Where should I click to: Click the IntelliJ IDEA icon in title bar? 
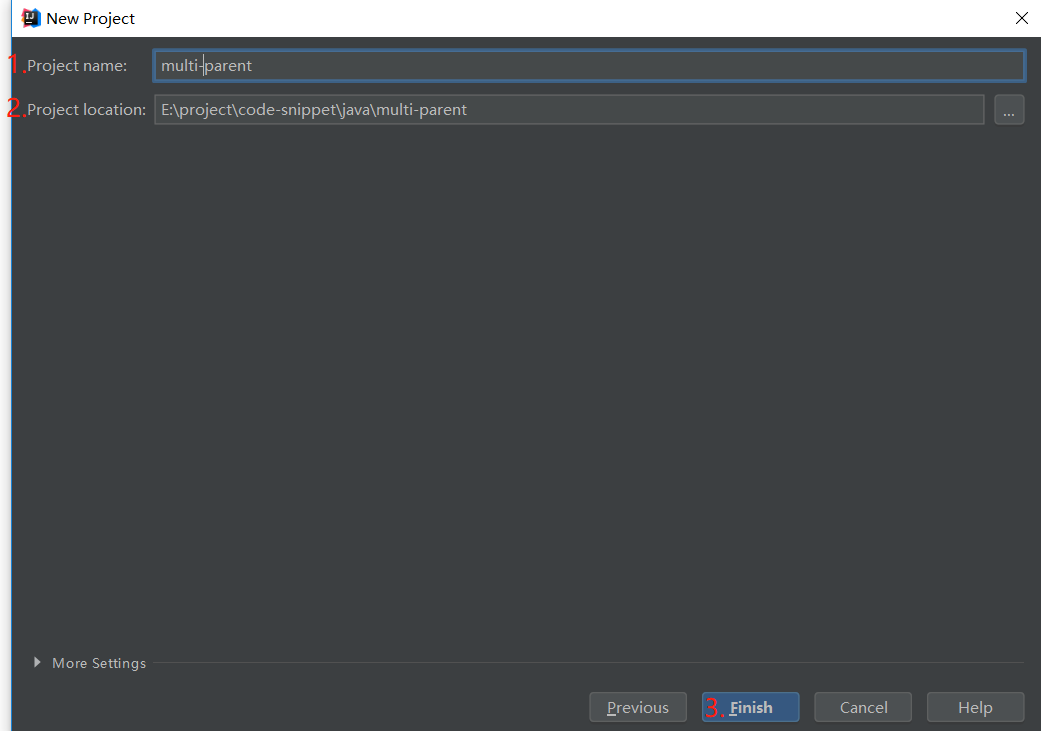tap(31, 18)
